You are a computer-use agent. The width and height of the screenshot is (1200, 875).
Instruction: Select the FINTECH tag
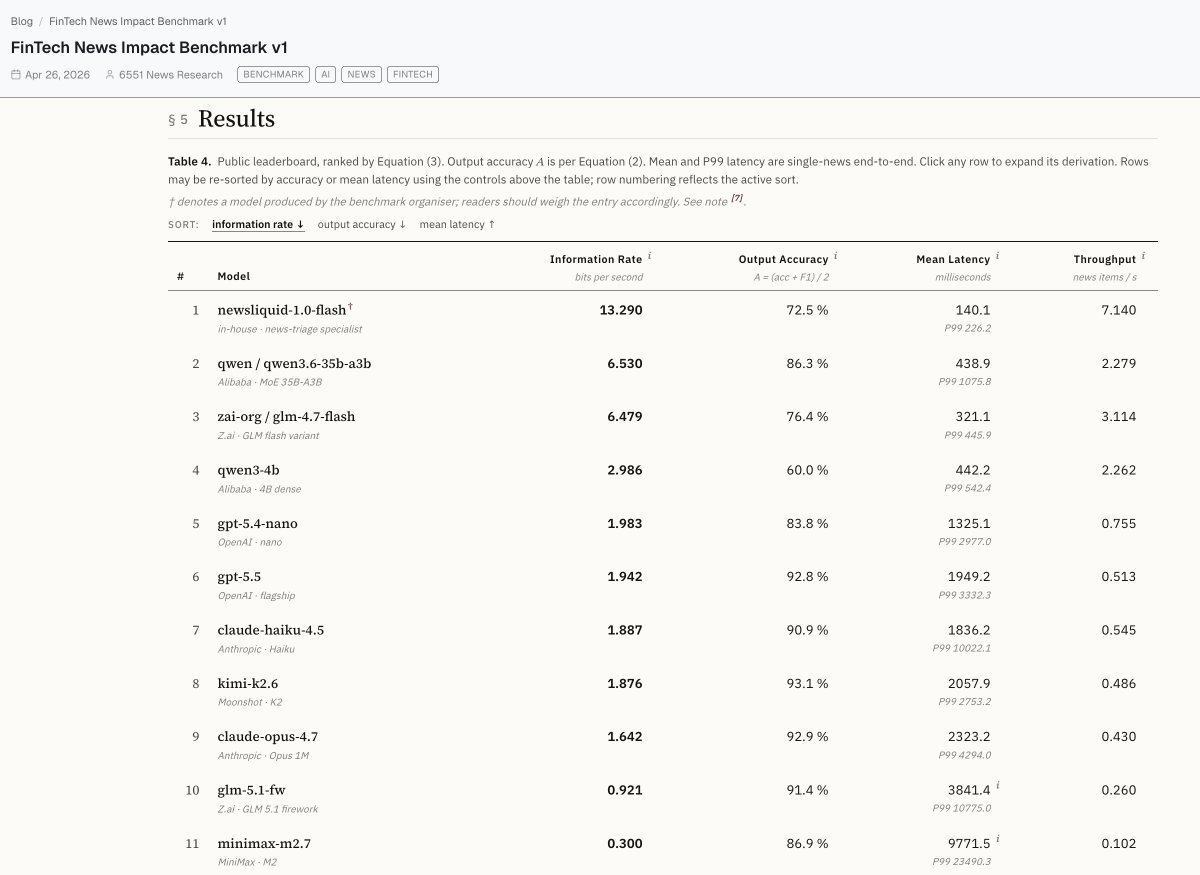413,75
